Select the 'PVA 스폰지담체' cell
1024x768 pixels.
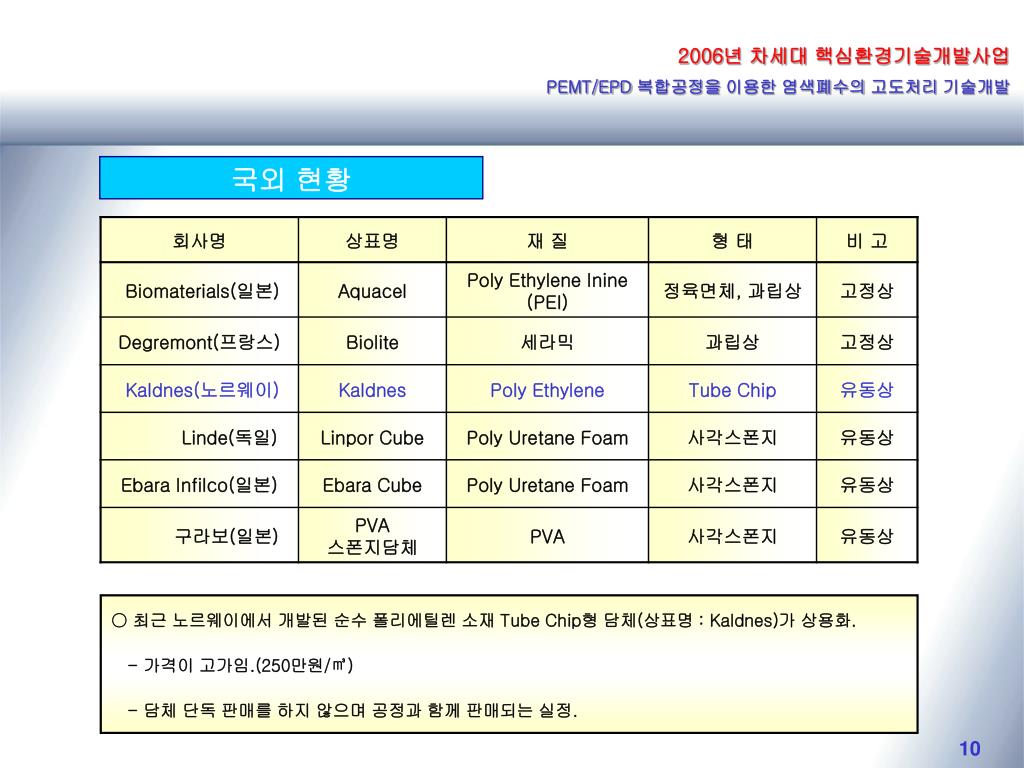pos(372,536)
